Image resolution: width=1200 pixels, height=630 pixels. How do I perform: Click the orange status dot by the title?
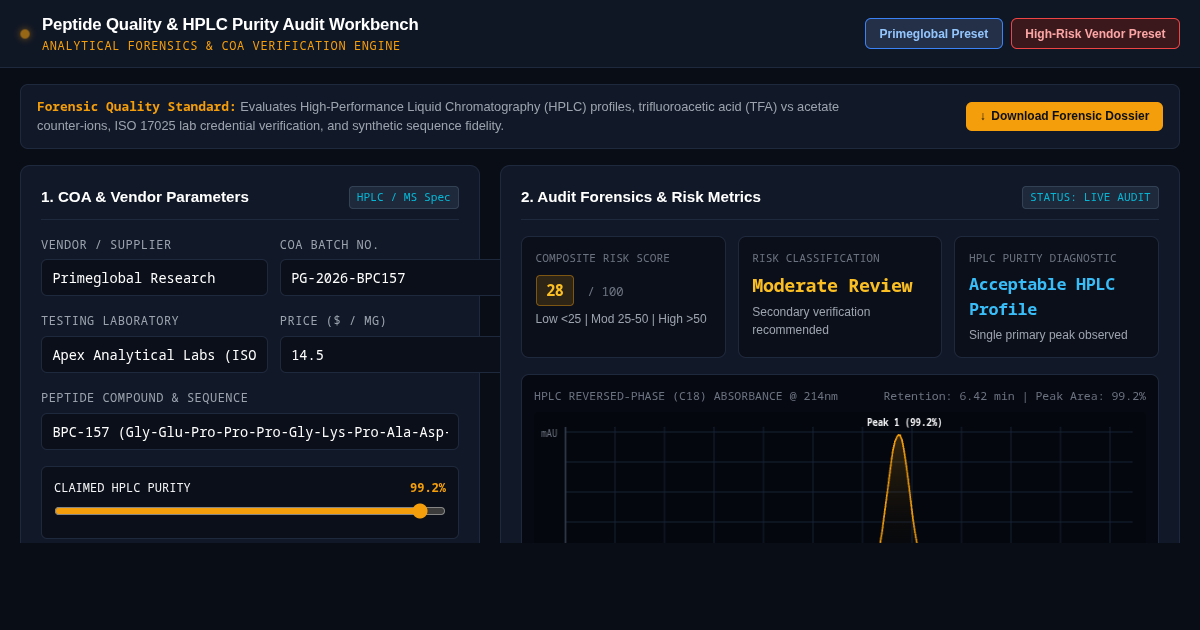[x=25, y=34]
